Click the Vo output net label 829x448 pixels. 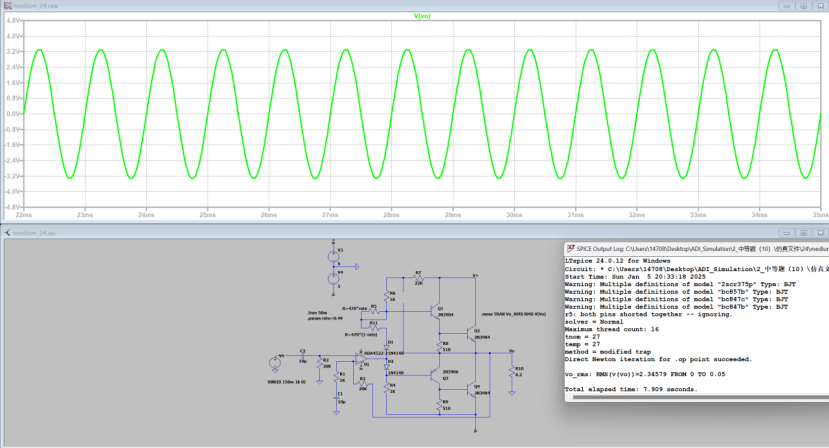[x=512, y=351]
